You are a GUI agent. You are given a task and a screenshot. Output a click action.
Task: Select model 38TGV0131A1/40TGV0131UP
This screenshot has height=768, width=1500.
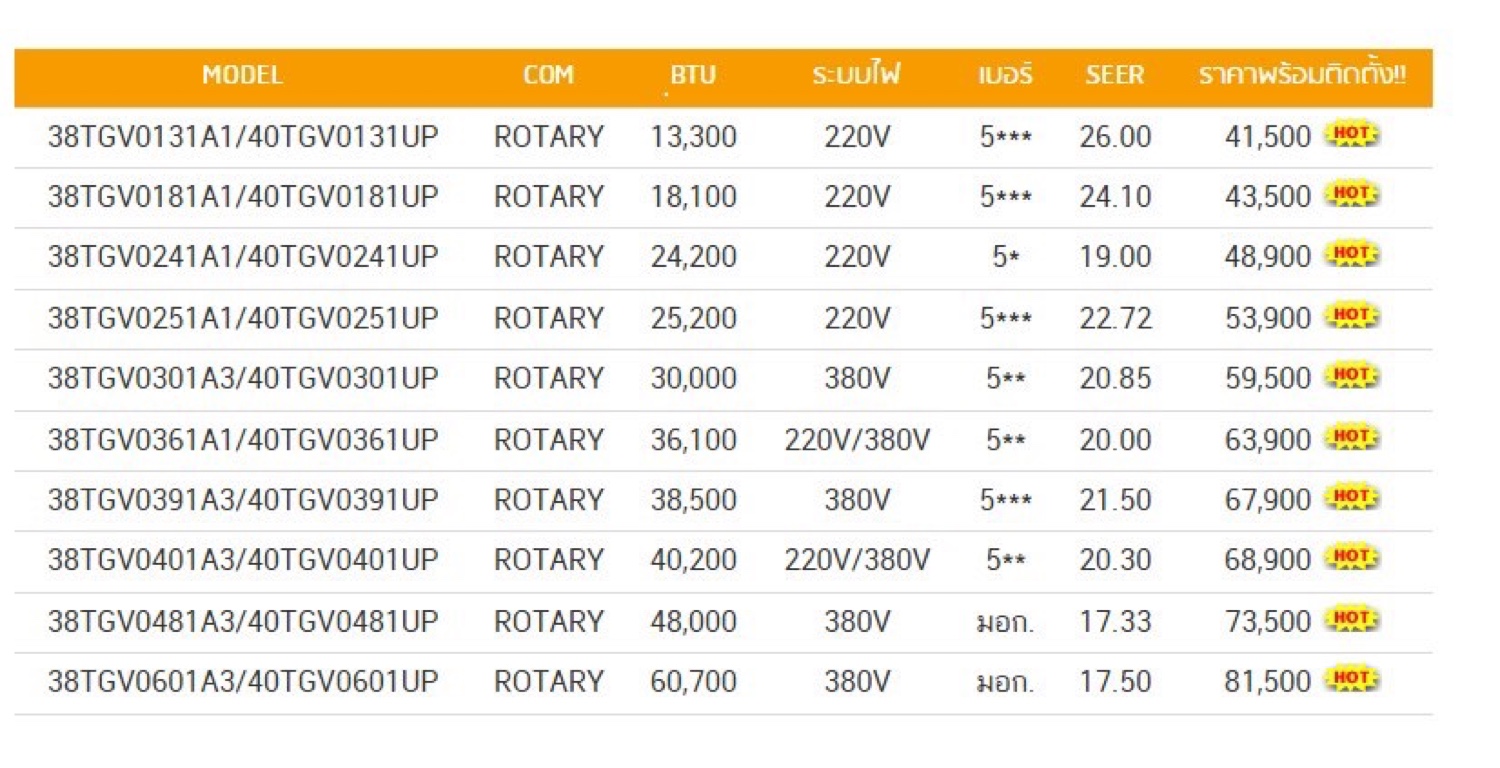pos(243,136)
